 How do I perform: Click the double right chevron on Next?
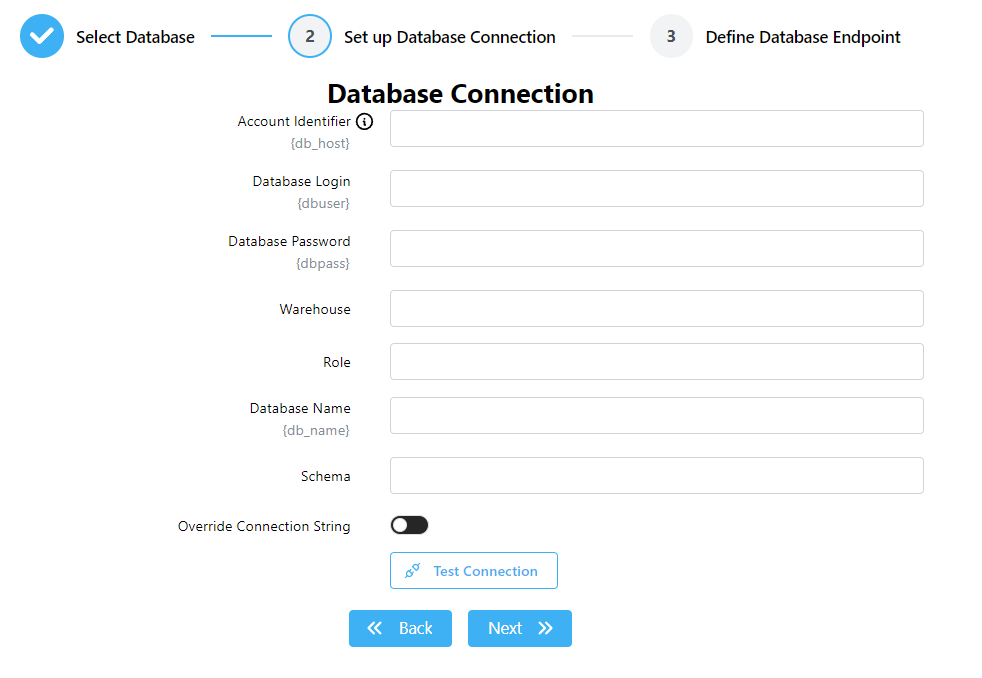point(545,628)
